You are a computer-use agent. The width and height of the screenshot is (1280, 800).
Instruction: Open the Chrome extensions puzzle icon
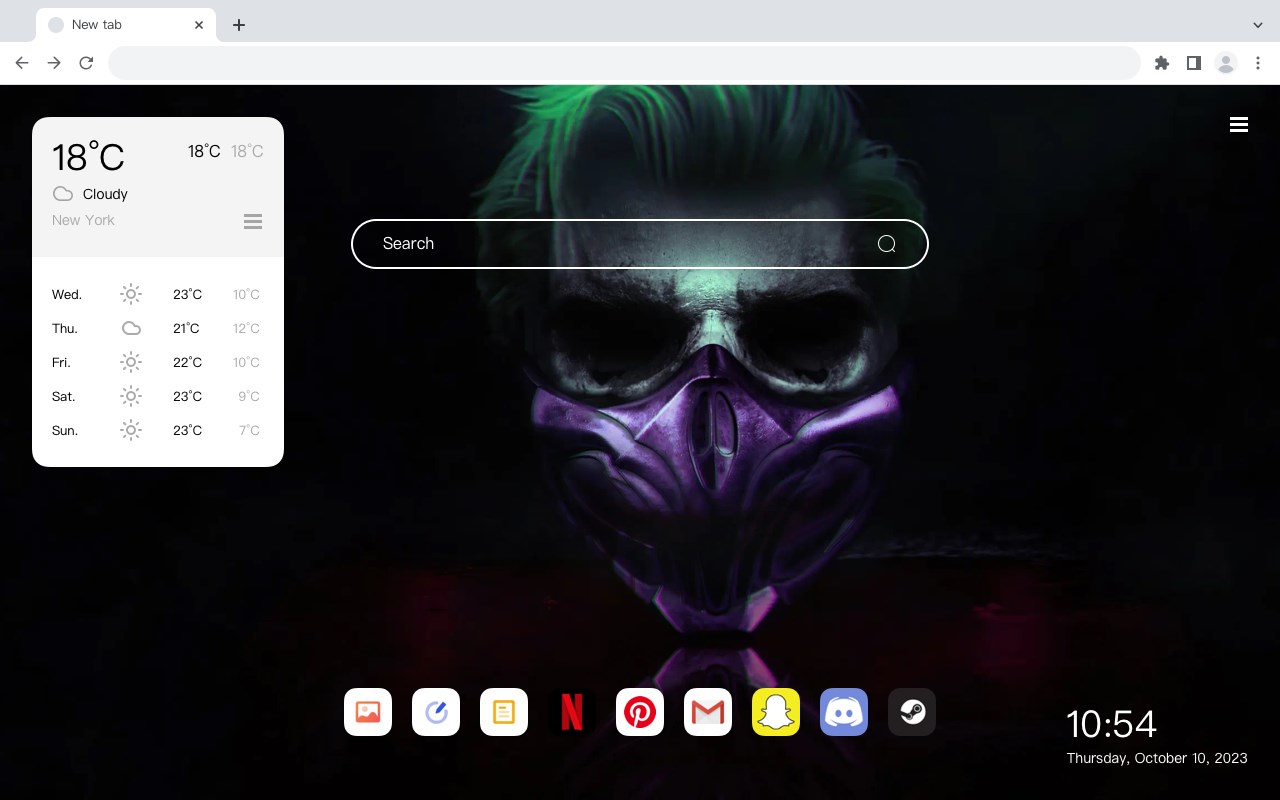(x=1161, y=63)
